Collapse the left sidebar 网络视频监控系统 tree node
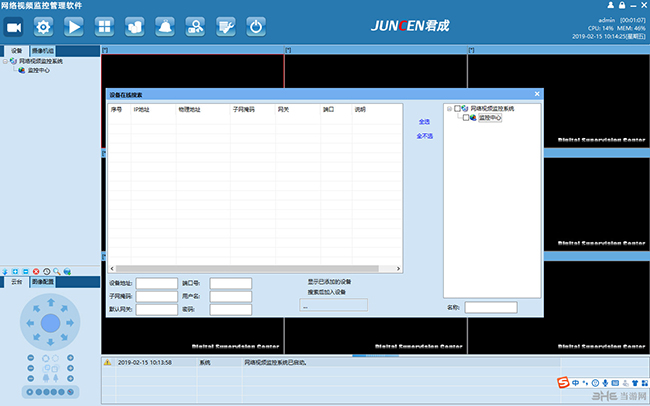 (x=6, y=61)
